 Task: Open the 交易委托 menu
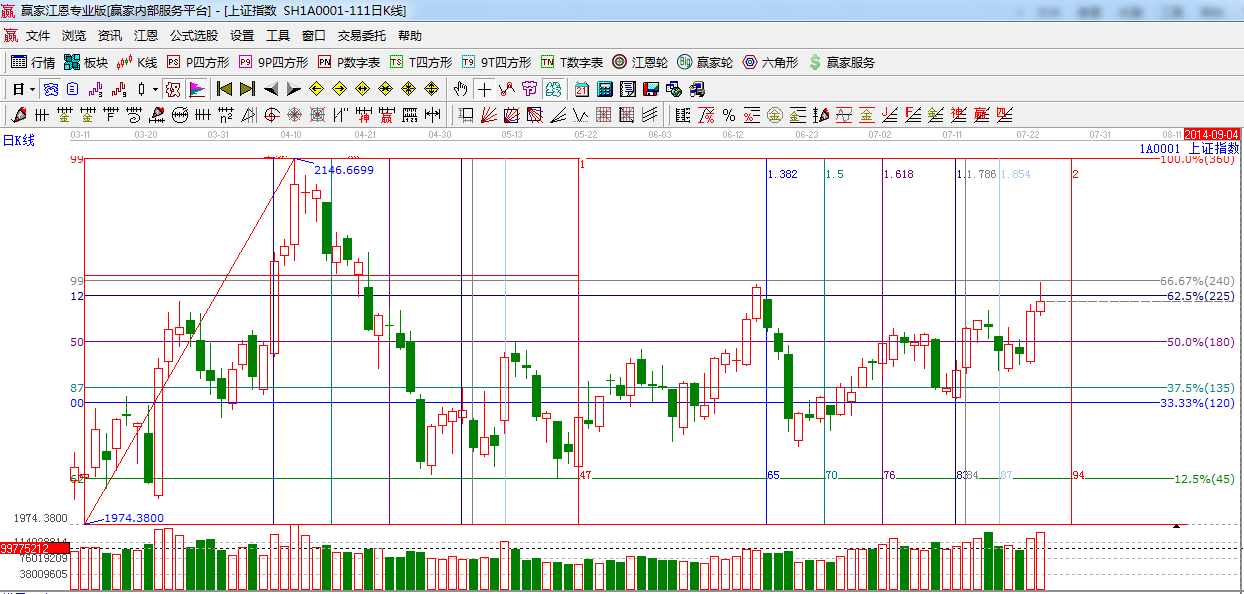point(361,35)
